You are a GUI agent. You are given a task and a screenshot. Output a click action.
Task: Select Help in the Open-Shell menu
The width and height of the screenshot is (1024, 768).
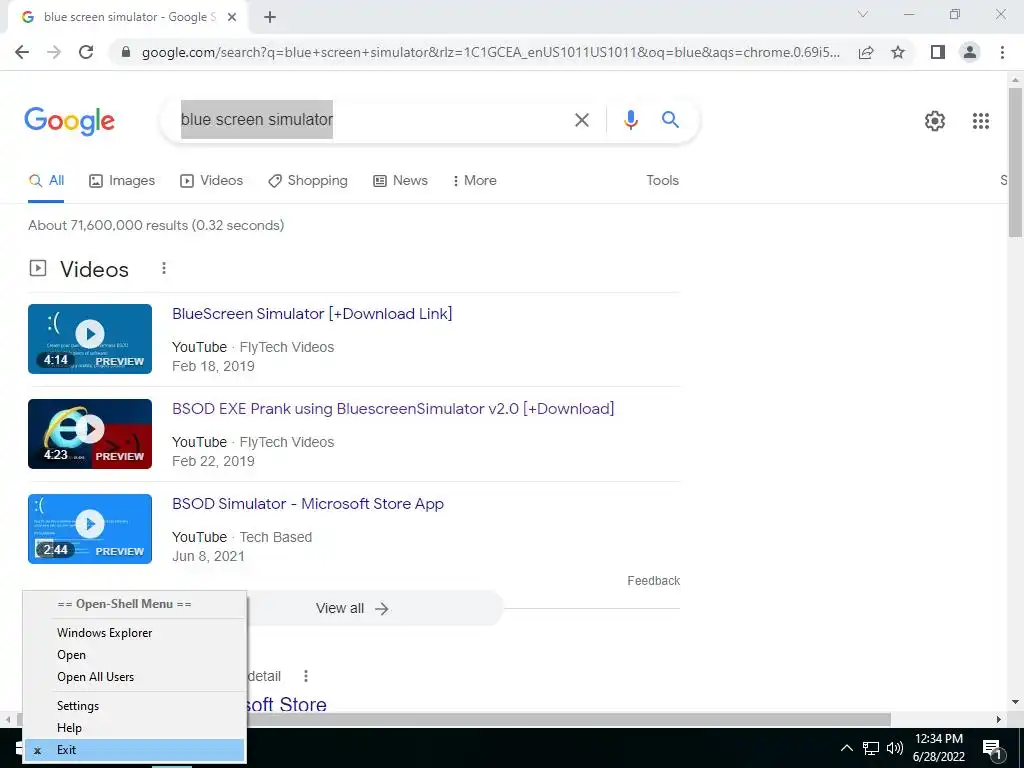click(x=134, y=728)
